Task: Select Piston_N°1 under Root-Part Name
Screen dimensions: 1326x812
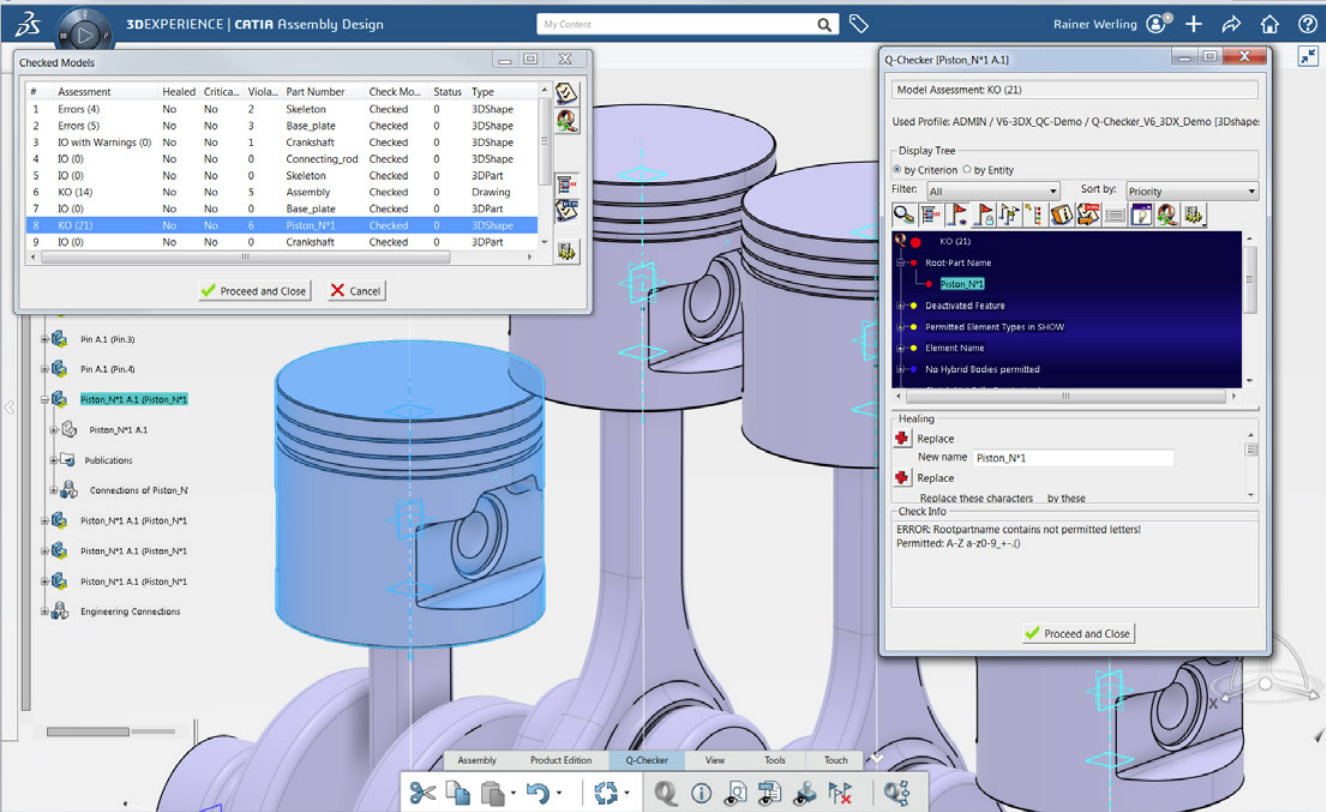Action: (961, 284)
